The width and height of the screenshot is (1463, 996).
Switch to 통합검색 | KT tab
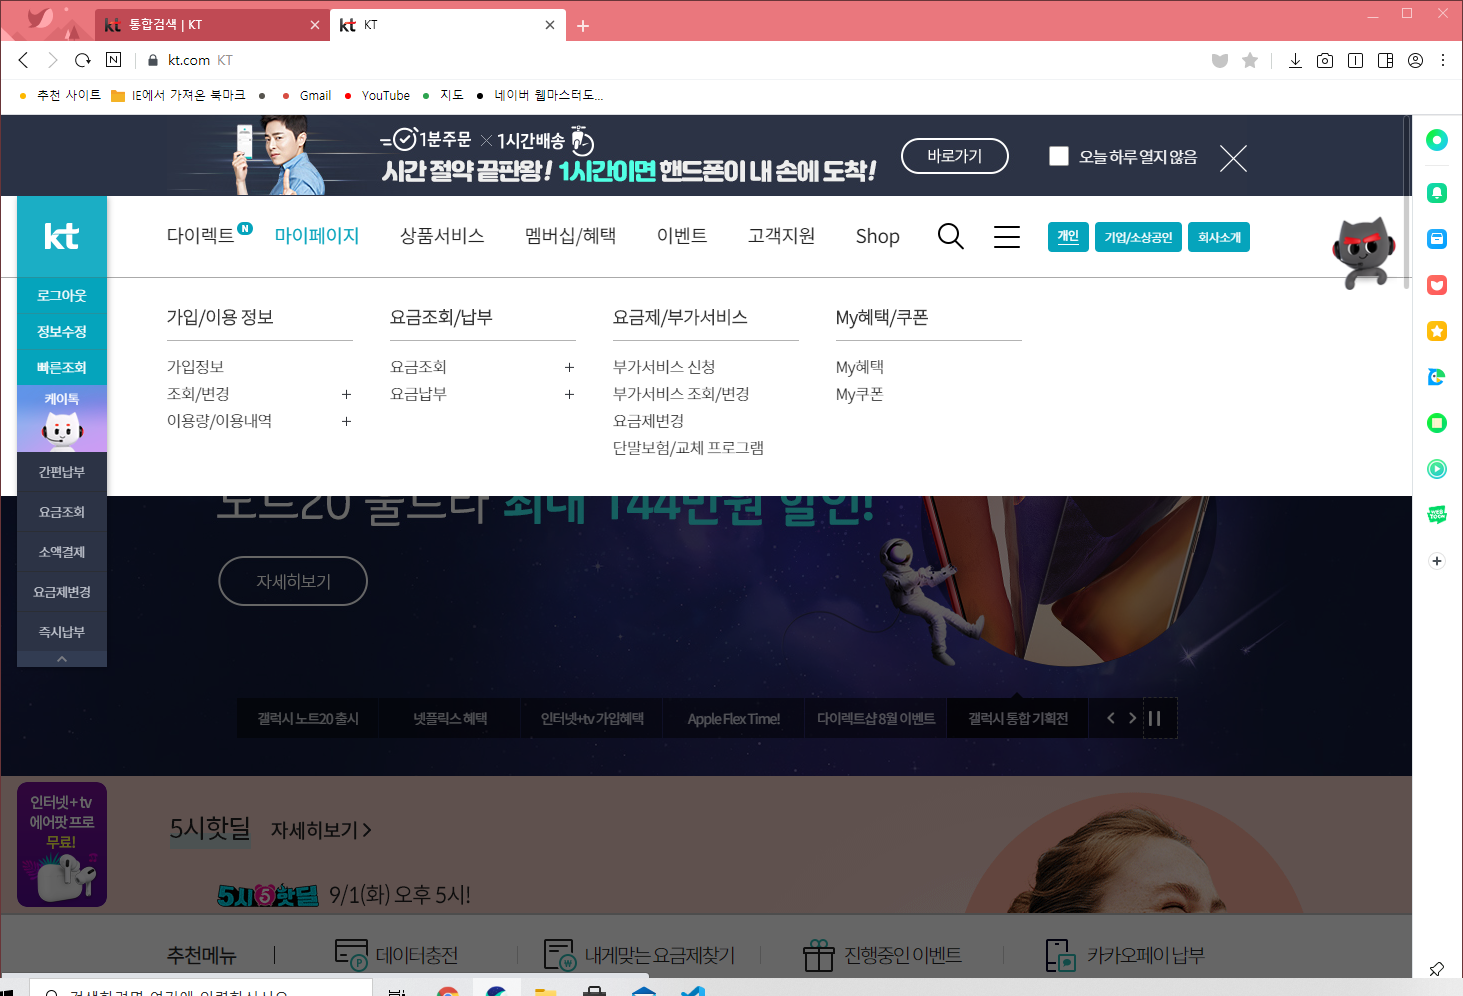pos(210,25)
